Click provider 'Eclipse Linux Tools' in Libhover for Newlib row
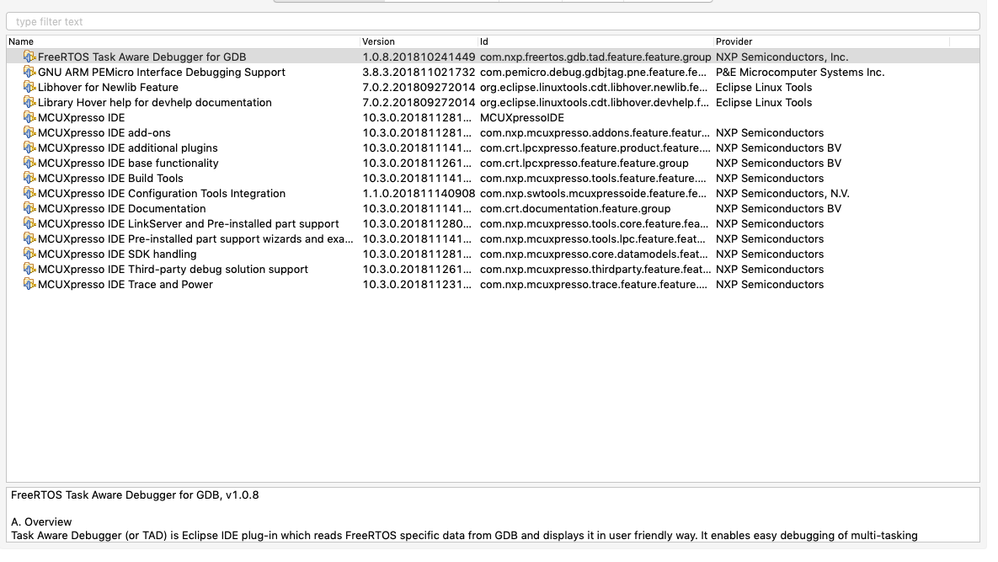Viewport: 998px width, 562px height. tap(764, 88)
